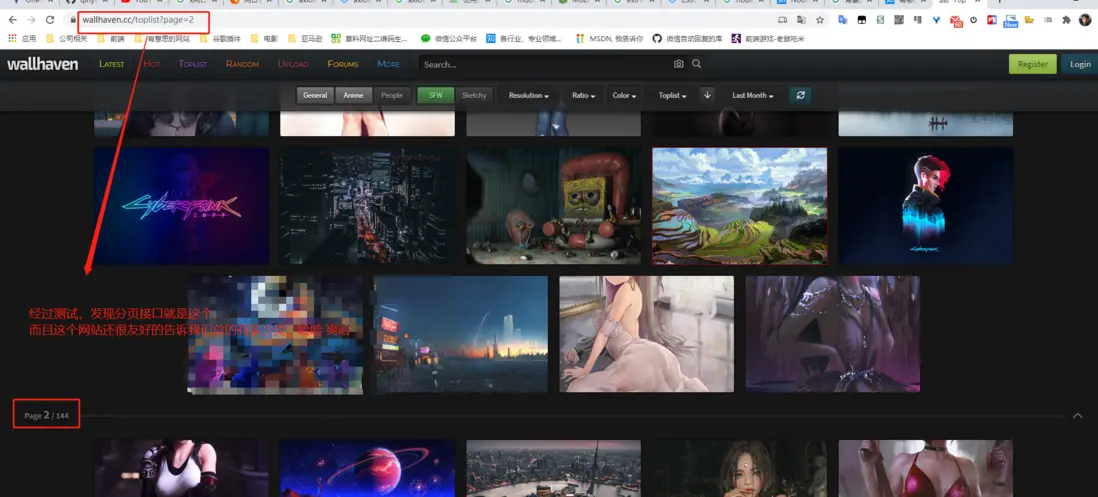Open the Last Month time range dropdown
1098x497 pixels.
pos(753,95)
